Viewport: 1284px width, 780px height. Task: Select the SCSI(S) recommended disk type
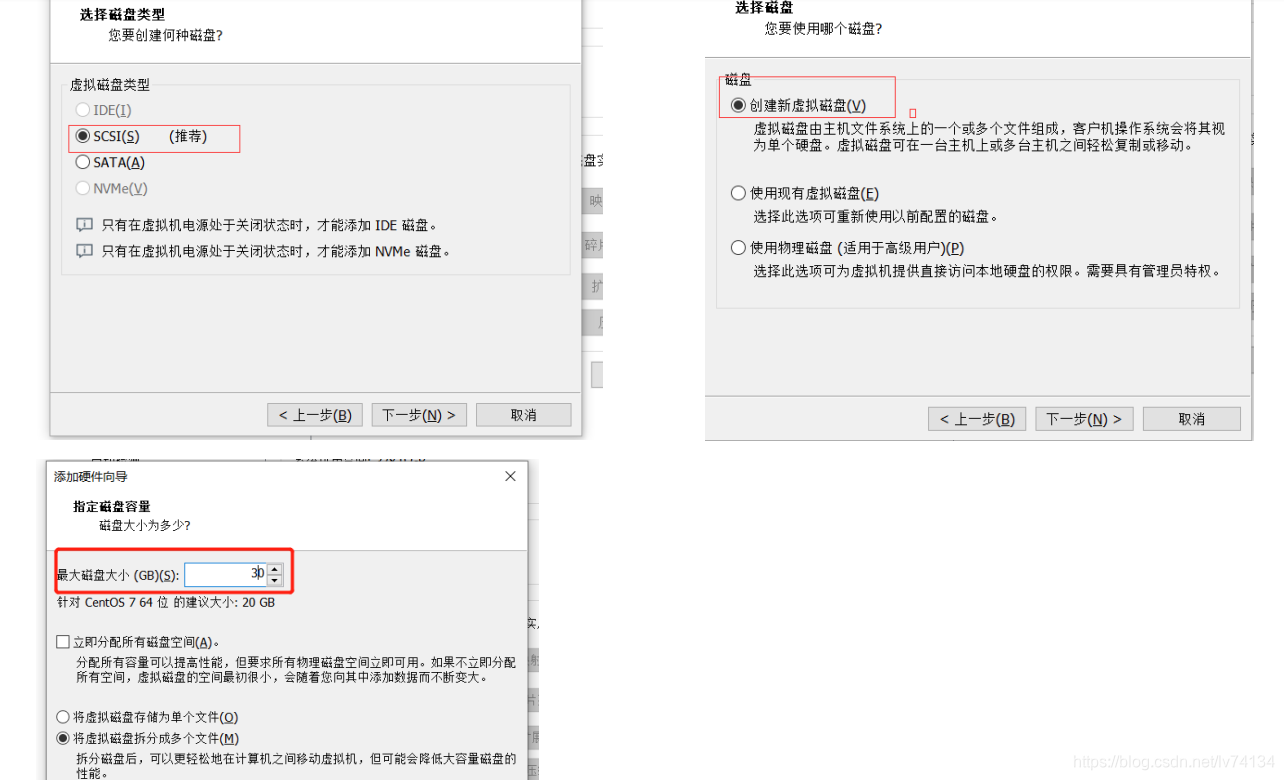point(83,136)
